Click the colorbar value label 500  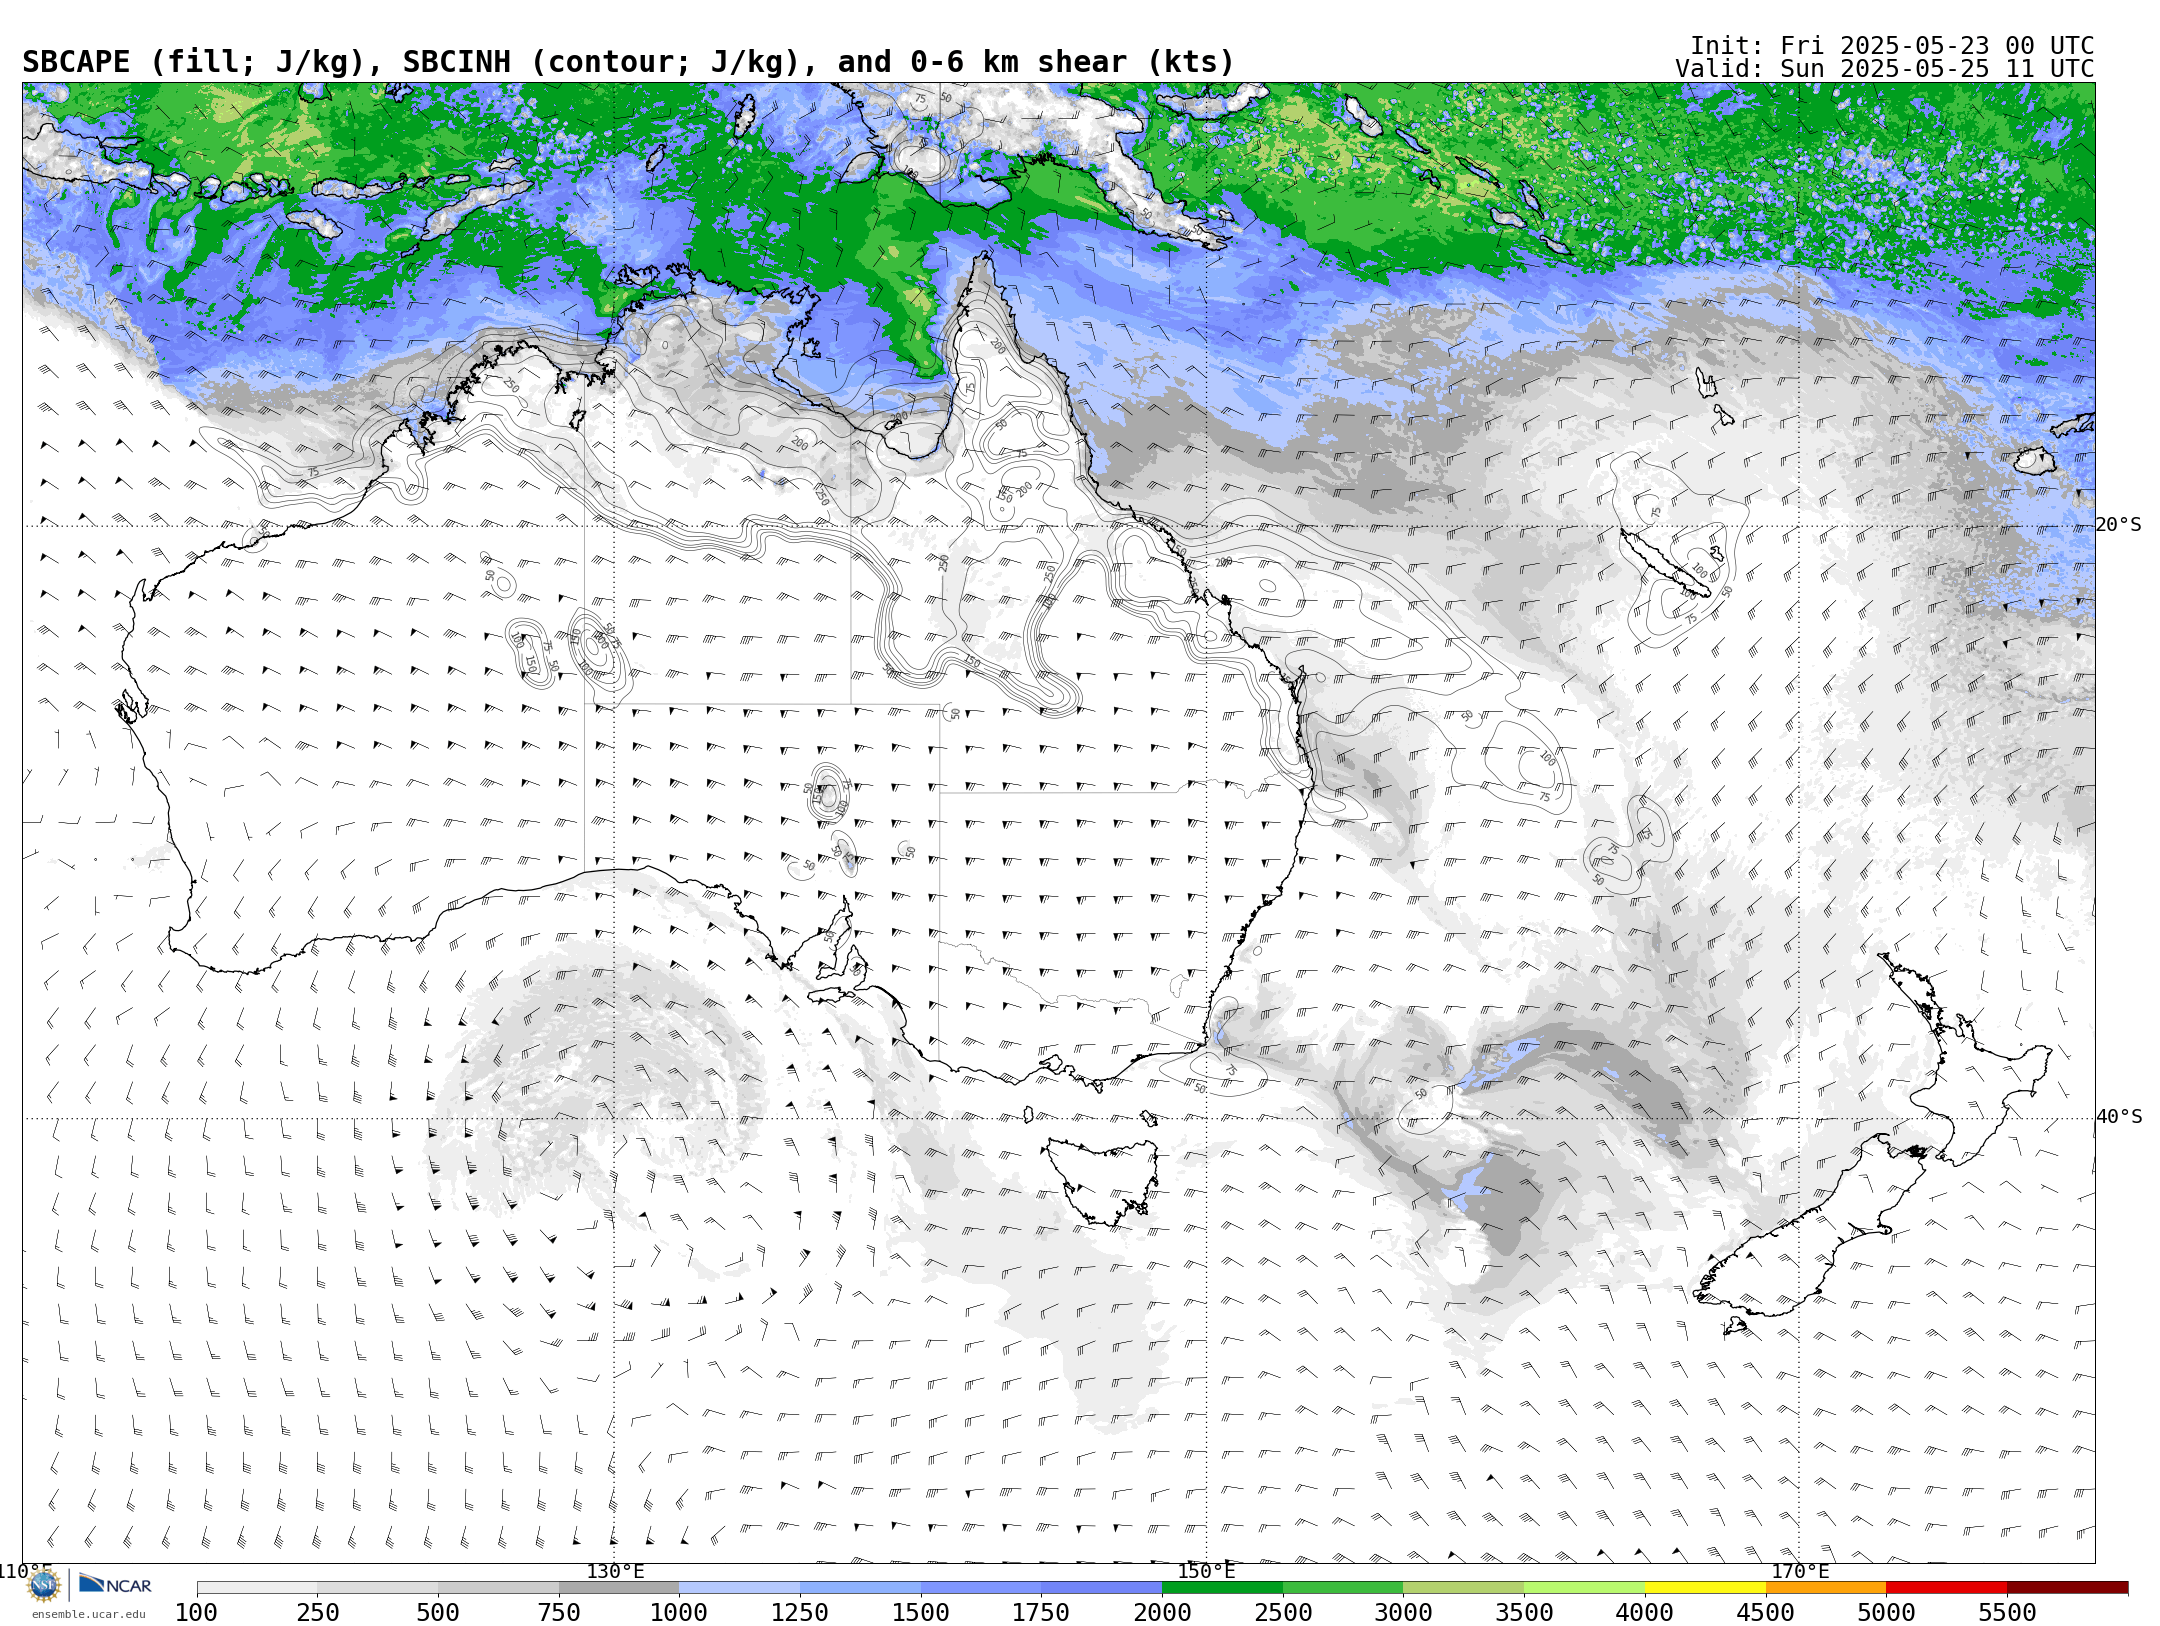tap(438, 1613)
